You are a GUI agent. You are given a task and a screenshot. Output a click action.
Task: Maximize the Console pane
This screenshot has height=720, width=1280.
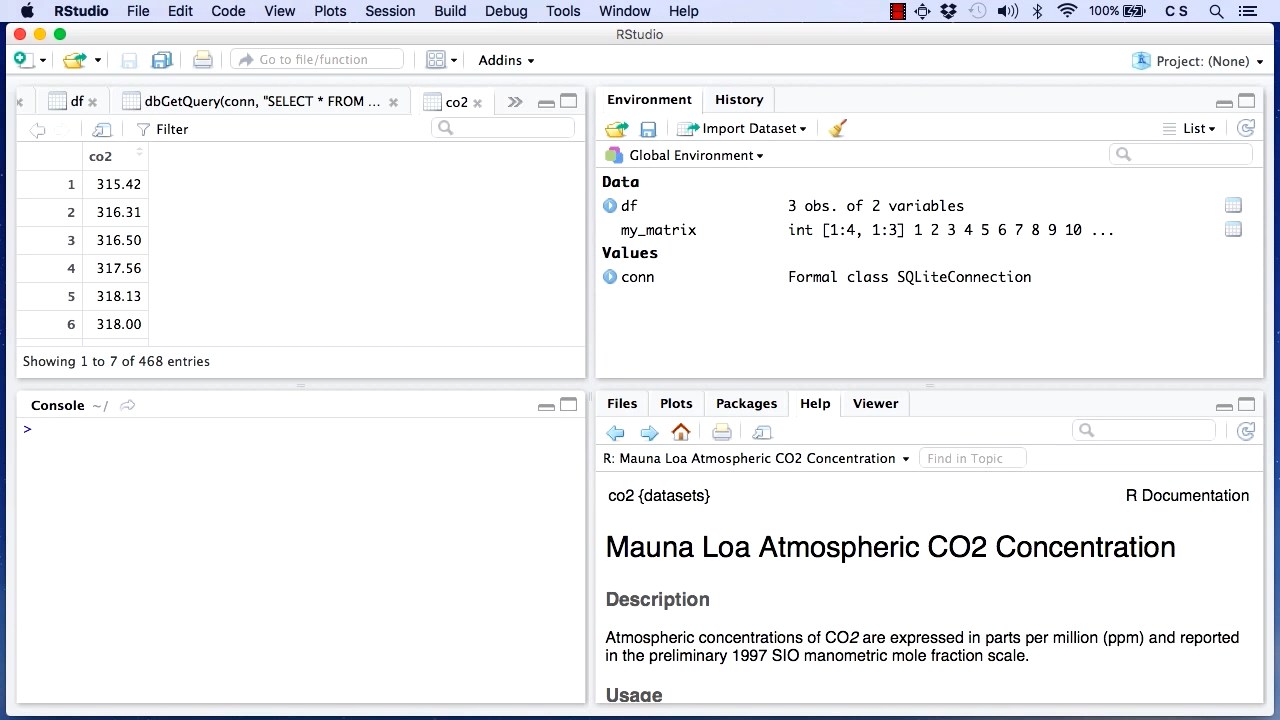pyautogui.click(x=568, y=405)
